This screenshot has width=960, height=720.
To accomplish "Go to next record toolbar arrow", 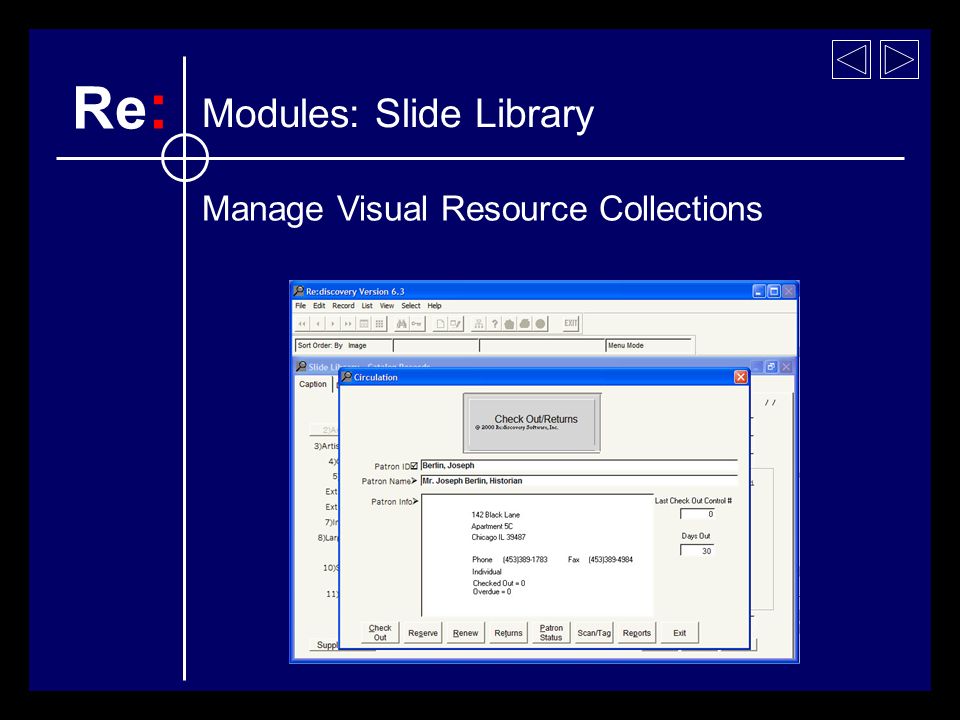I will 333,324.
